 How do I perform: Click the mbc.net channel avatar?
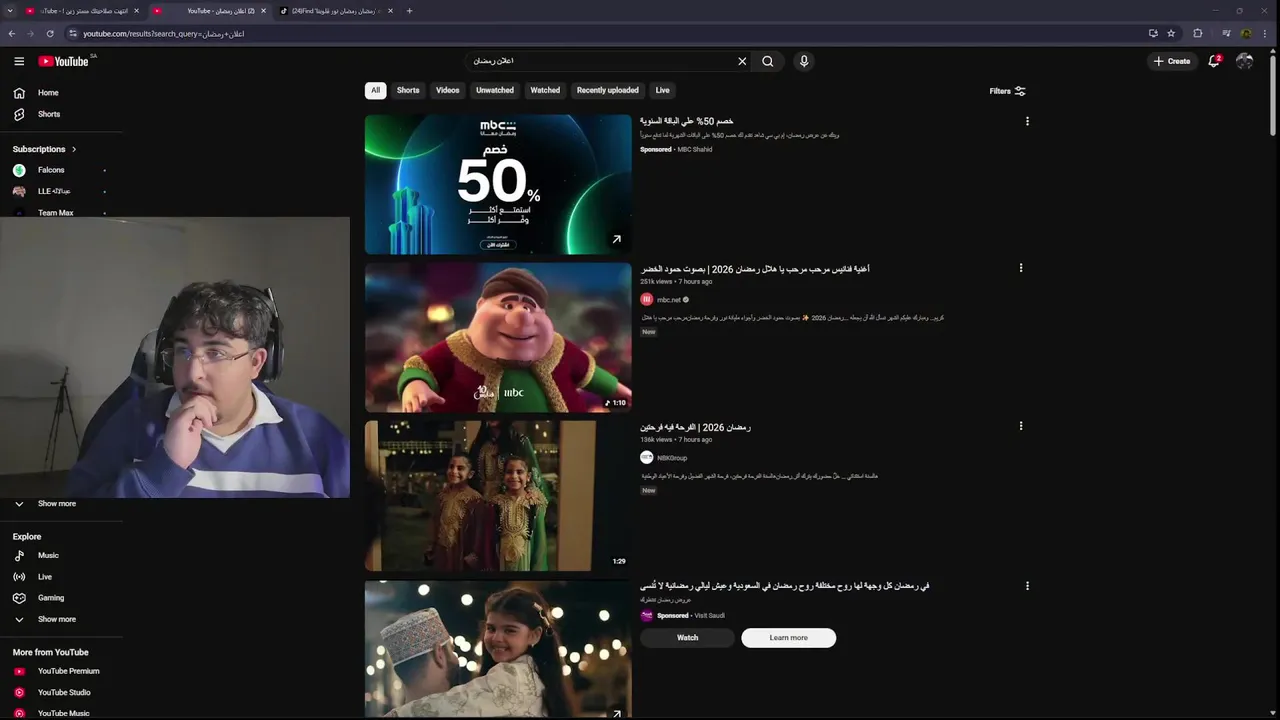point(647,299)
